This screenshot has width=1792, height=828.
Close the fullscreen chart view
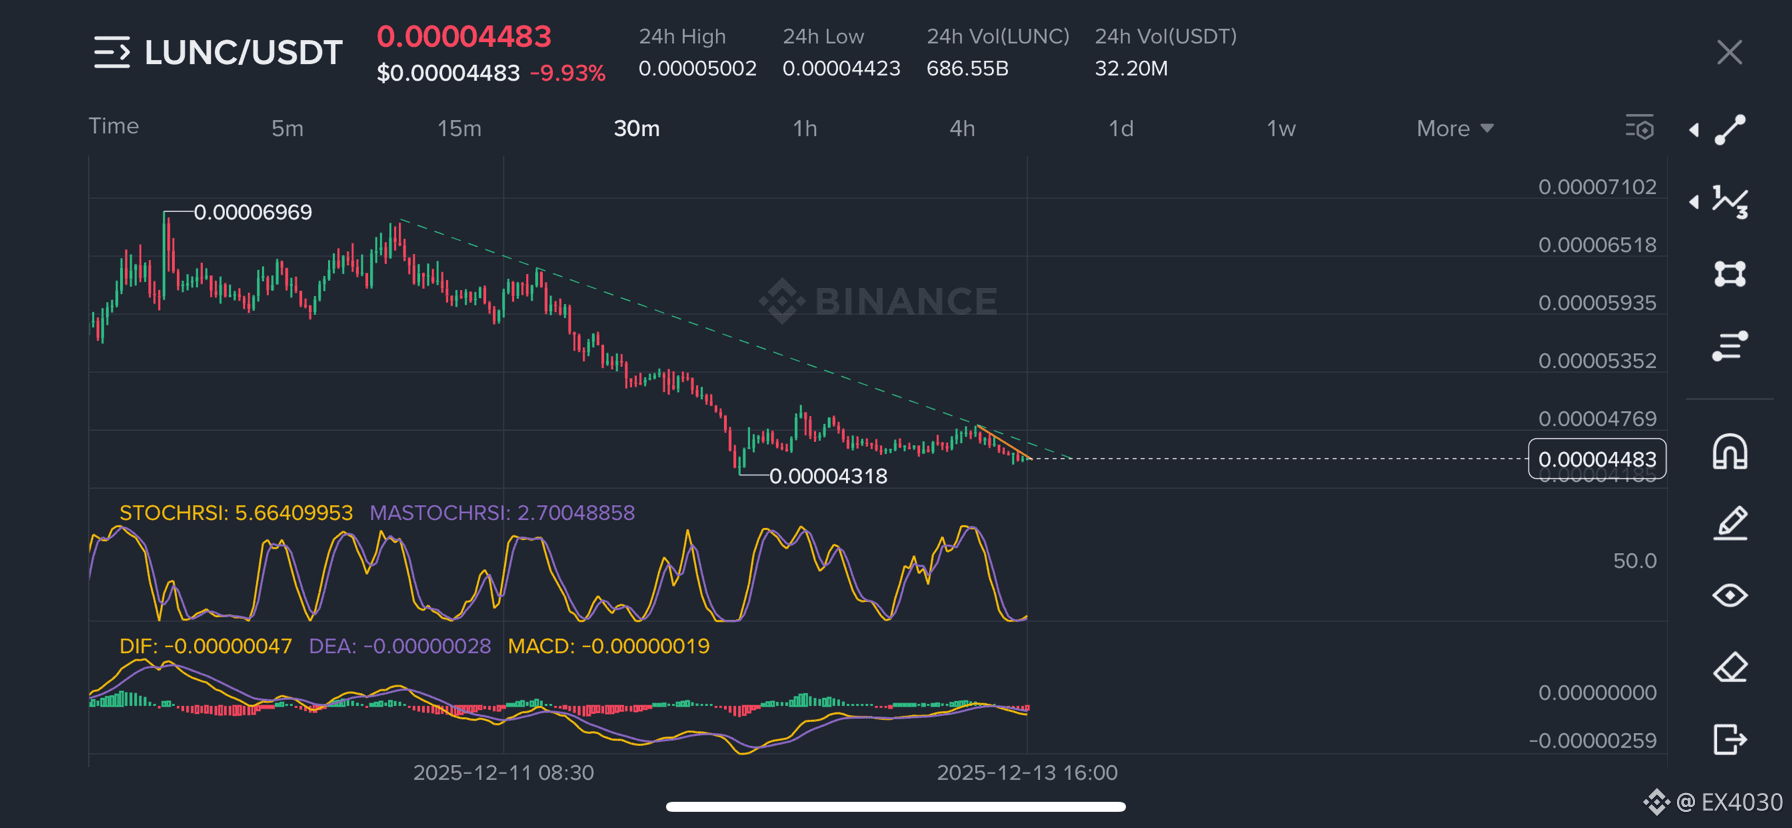(x=1729, y=52)
